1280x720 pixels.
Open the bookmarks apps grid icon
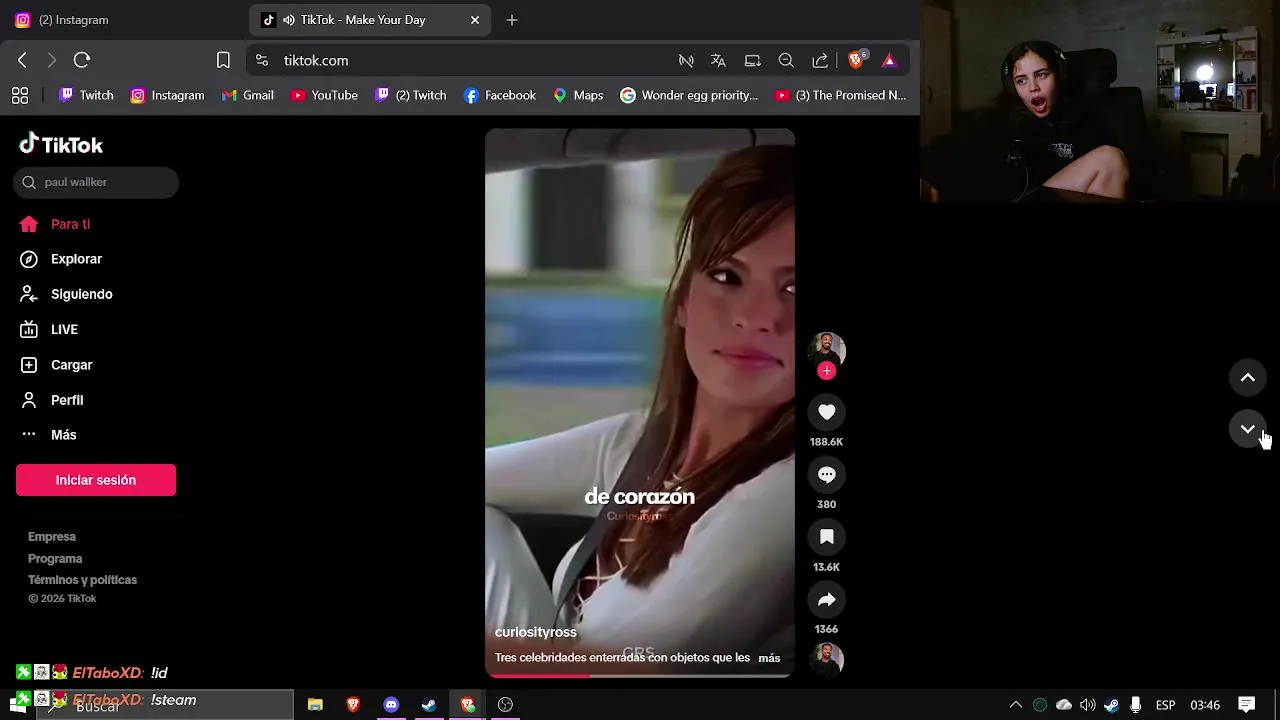(x=20, y=95)
